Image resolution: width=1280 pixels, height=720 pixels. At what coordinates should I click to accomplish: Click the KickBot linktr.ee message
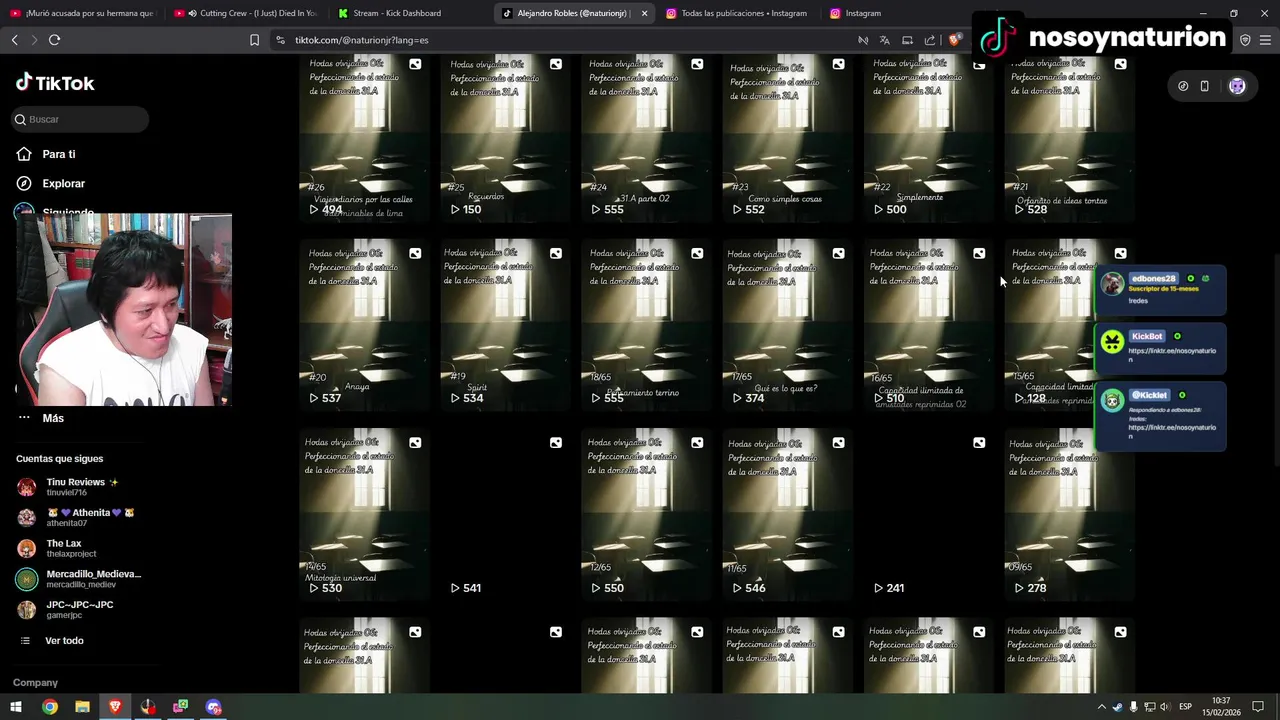[1161, 347]
